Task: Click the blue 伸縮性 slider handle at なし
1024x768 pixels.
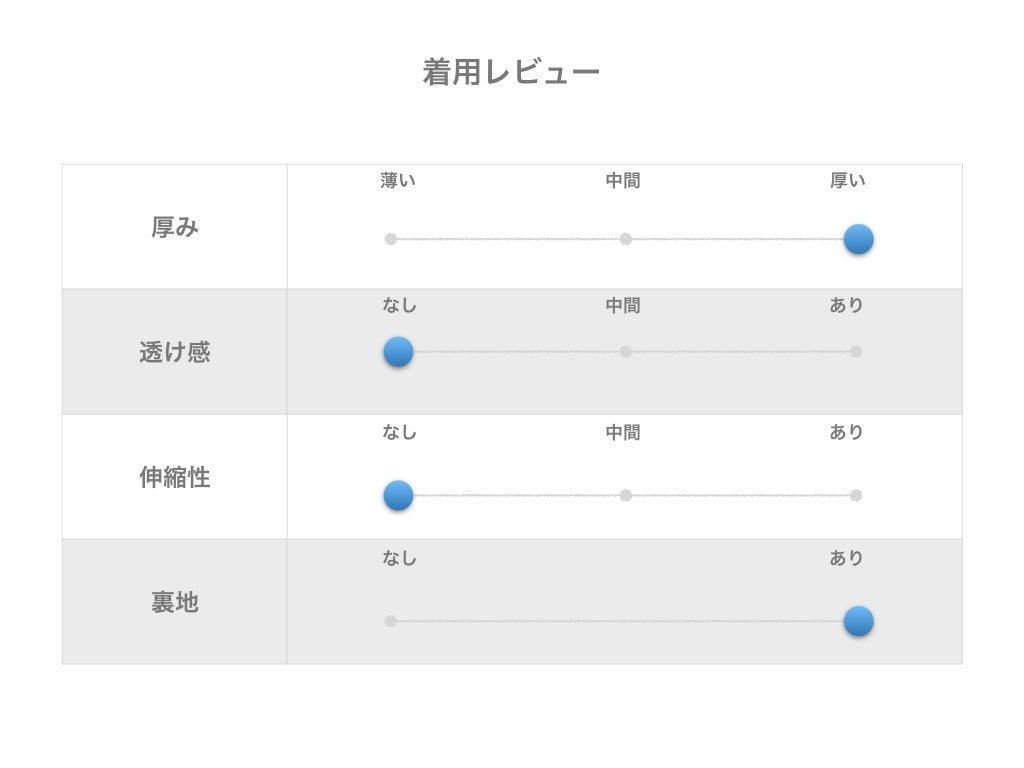Action: [x=398, y=495]
